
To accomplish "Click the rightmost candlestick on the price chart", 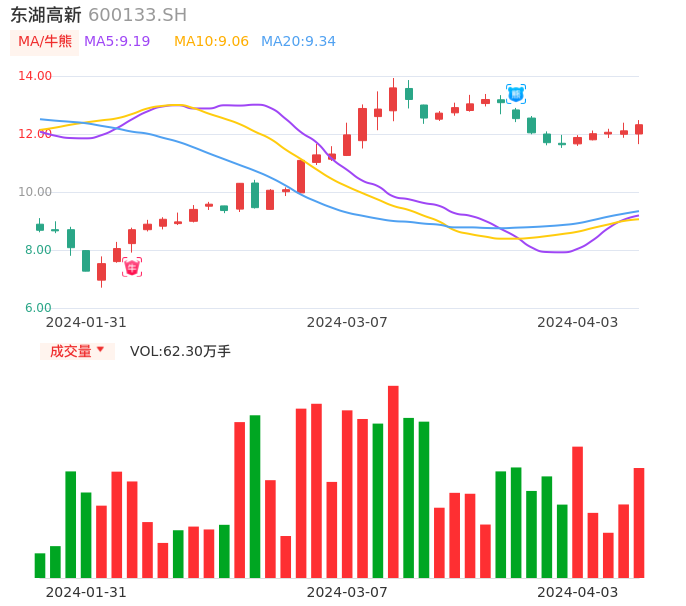I will 638,129.
